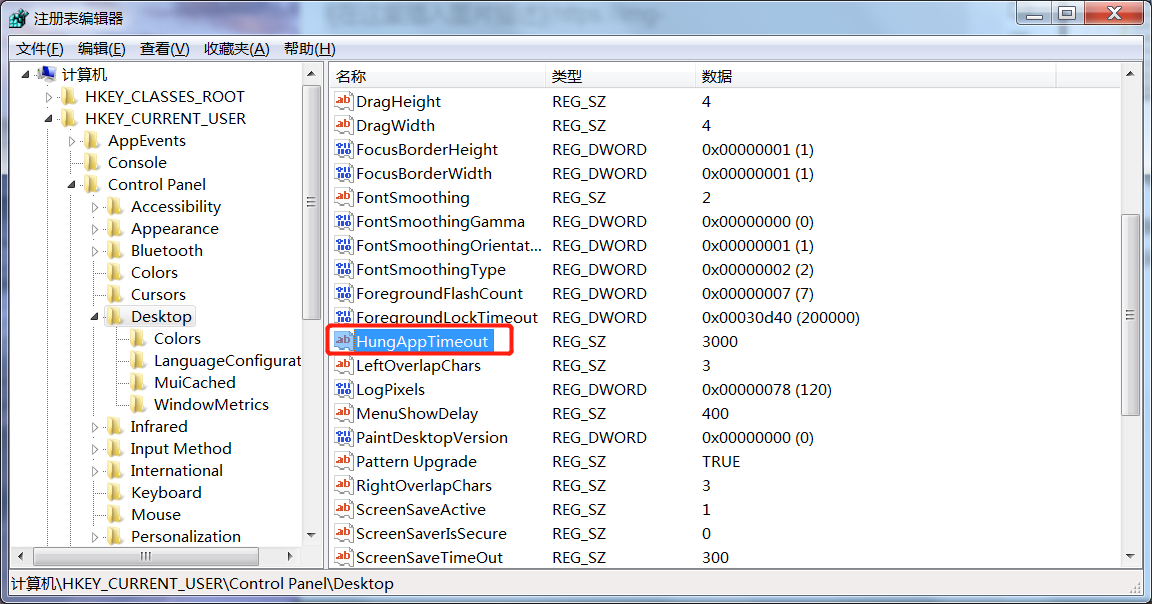Expand the HKEY_CLASSES_ROOT key
This screenshot has height=604, width=1152.
pyautogui.click(x=48, y=96)
